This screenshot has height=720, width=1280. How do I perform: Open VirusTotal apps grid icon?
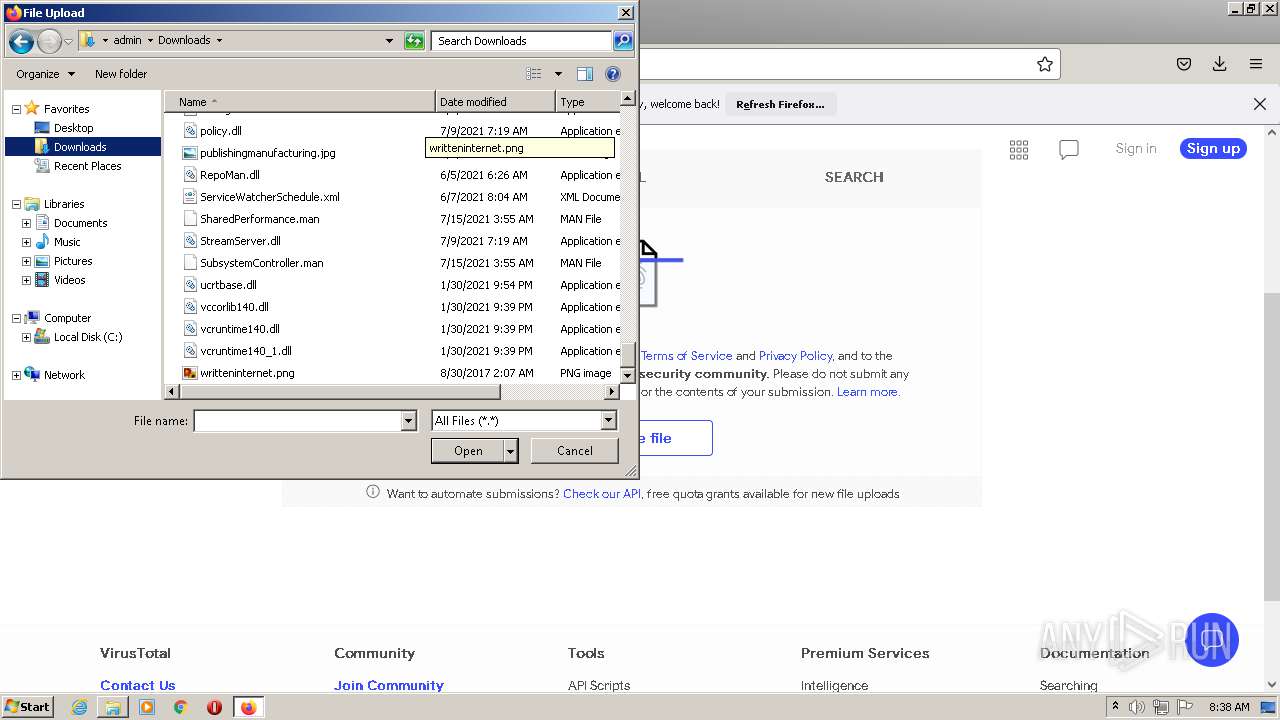[x=1019, y=149]
